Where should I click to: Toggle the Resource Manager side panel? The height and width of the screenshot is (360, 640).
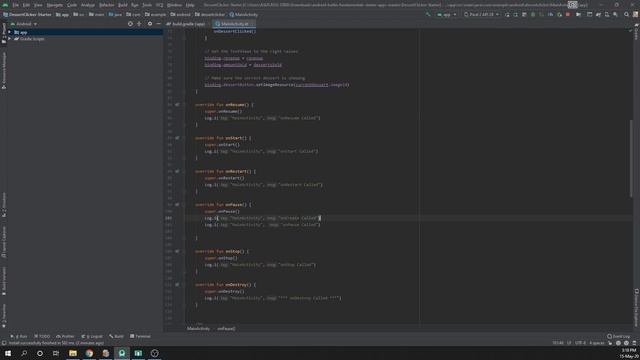coord(4,70)
